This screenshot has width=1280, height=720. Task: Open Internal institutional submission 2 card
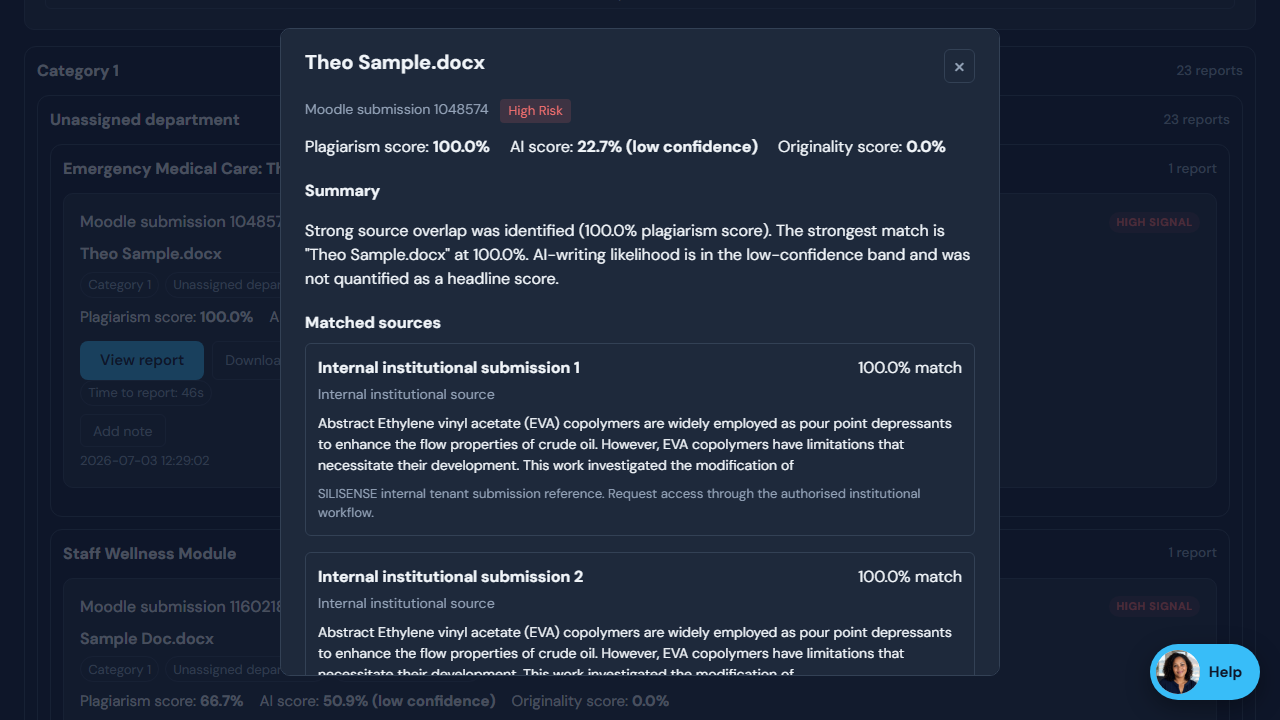[x=640, y=613]
